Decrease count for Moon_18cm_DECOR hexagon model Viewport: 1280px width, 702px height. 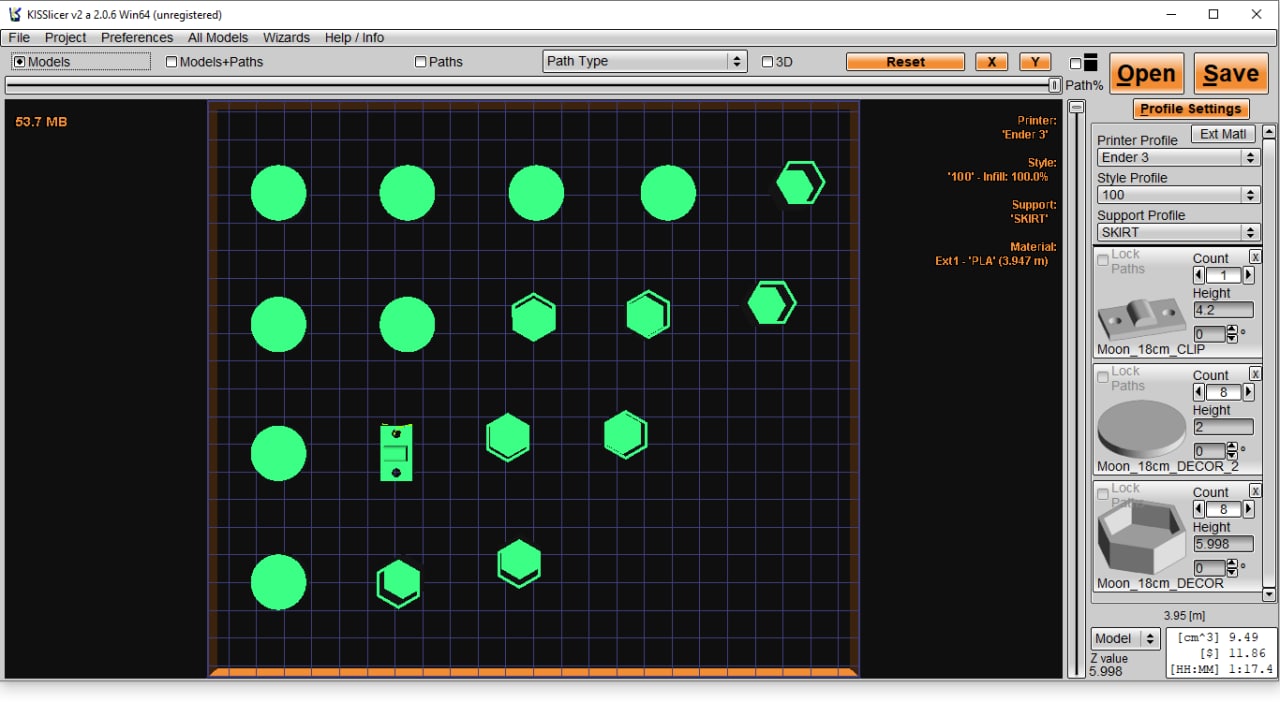click(1199, 509)
